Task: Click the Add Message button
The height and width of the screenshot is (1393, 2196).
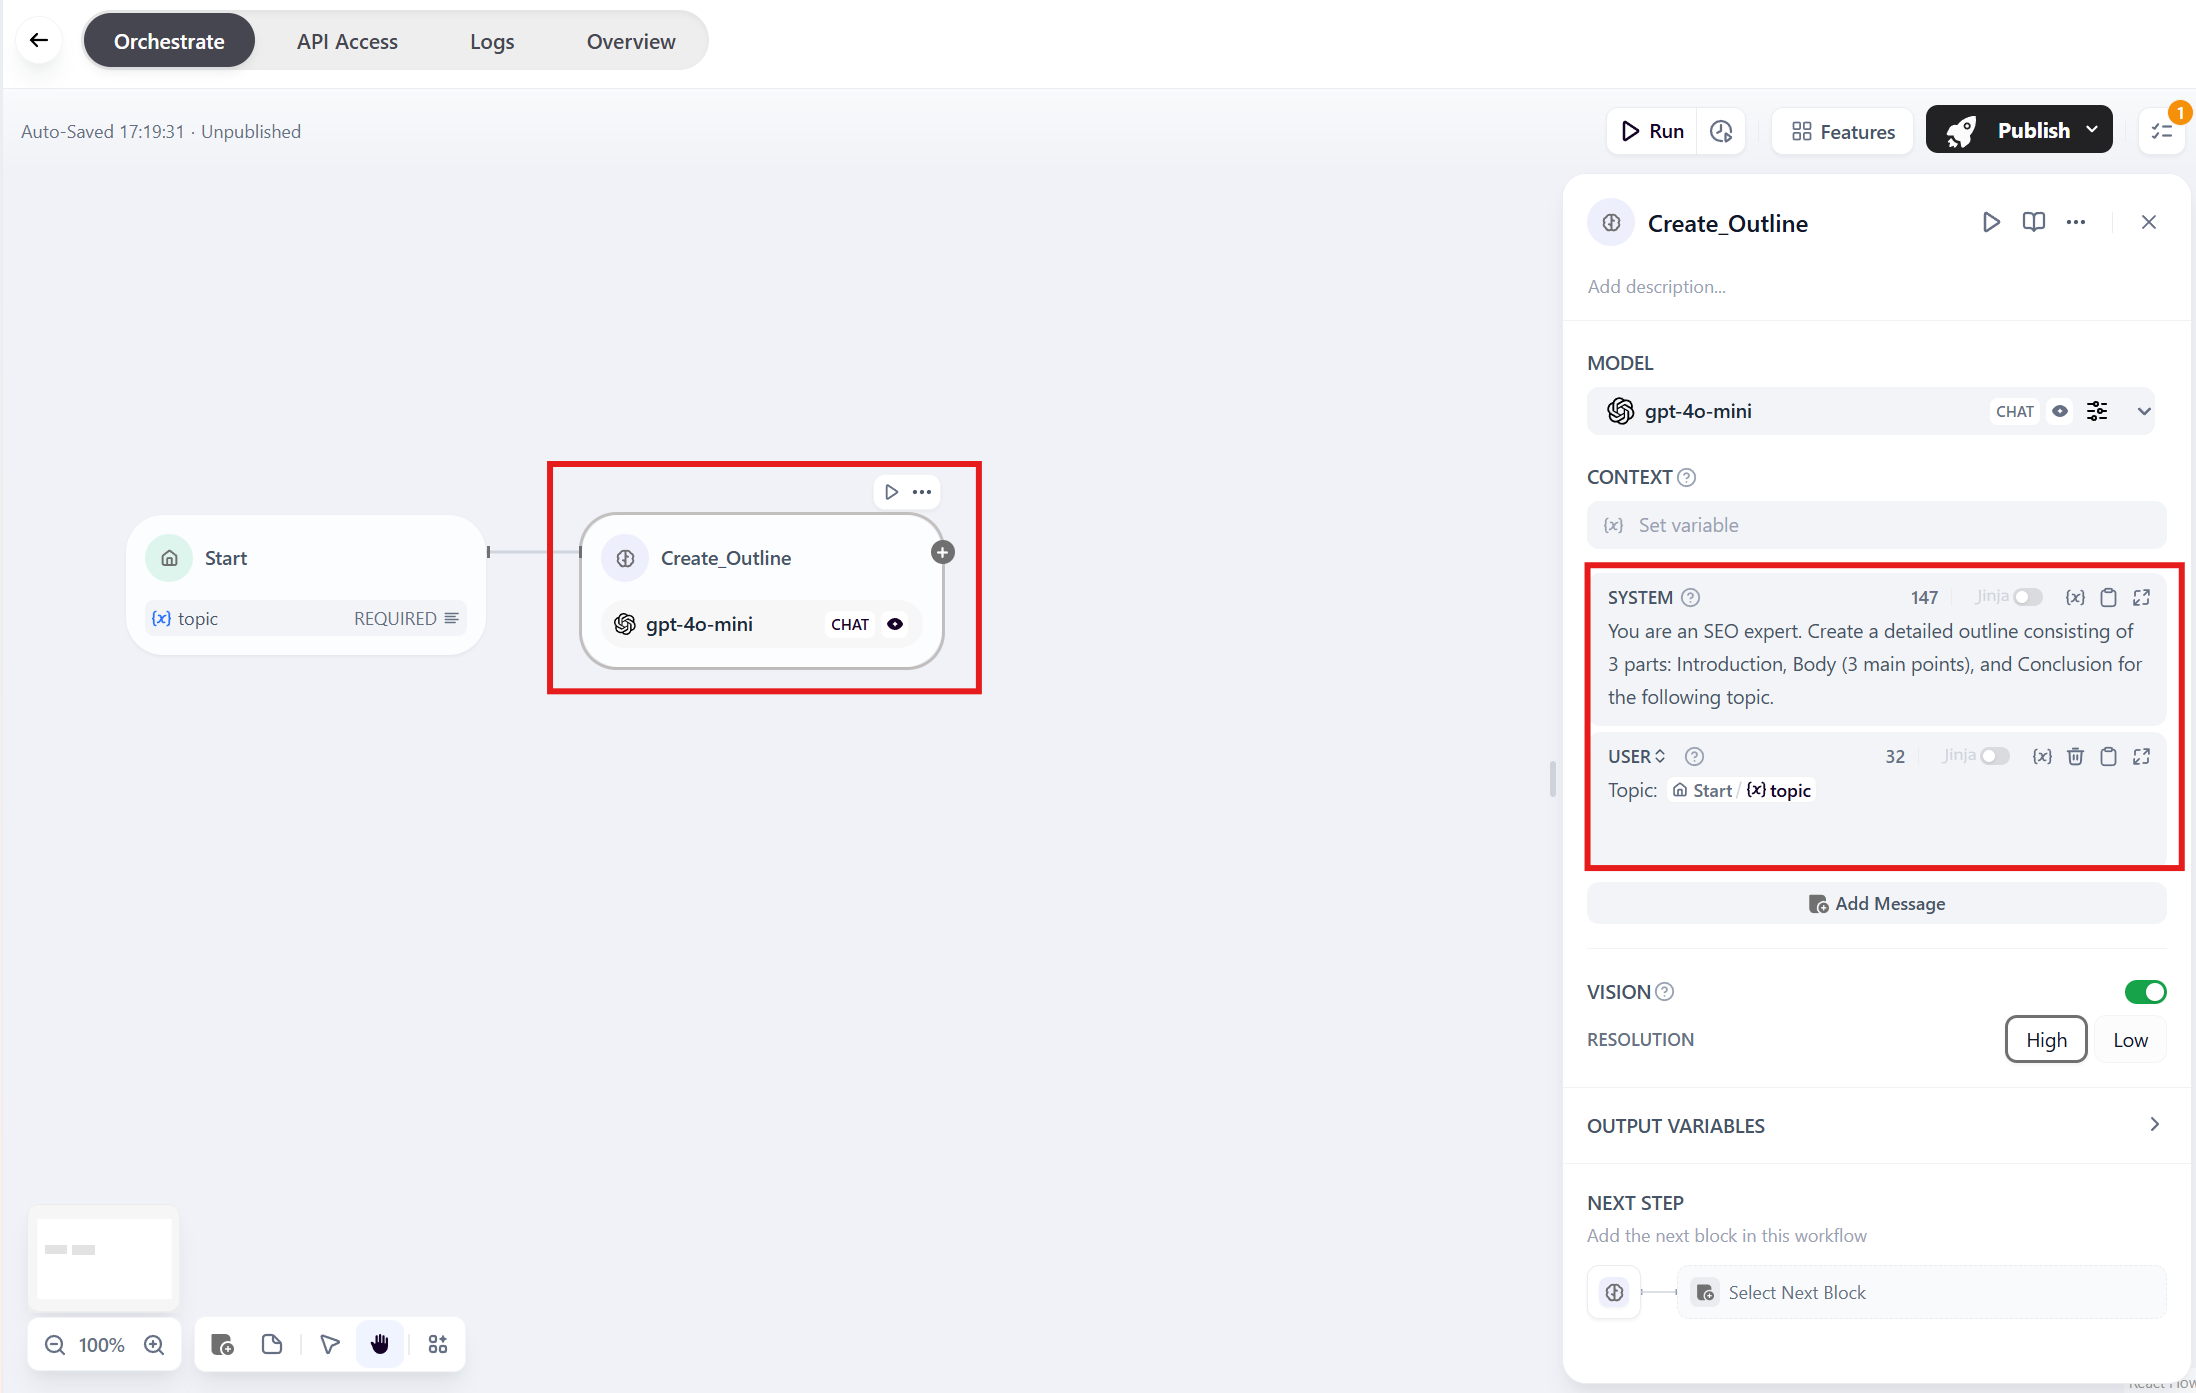Action: point(1876,904)
